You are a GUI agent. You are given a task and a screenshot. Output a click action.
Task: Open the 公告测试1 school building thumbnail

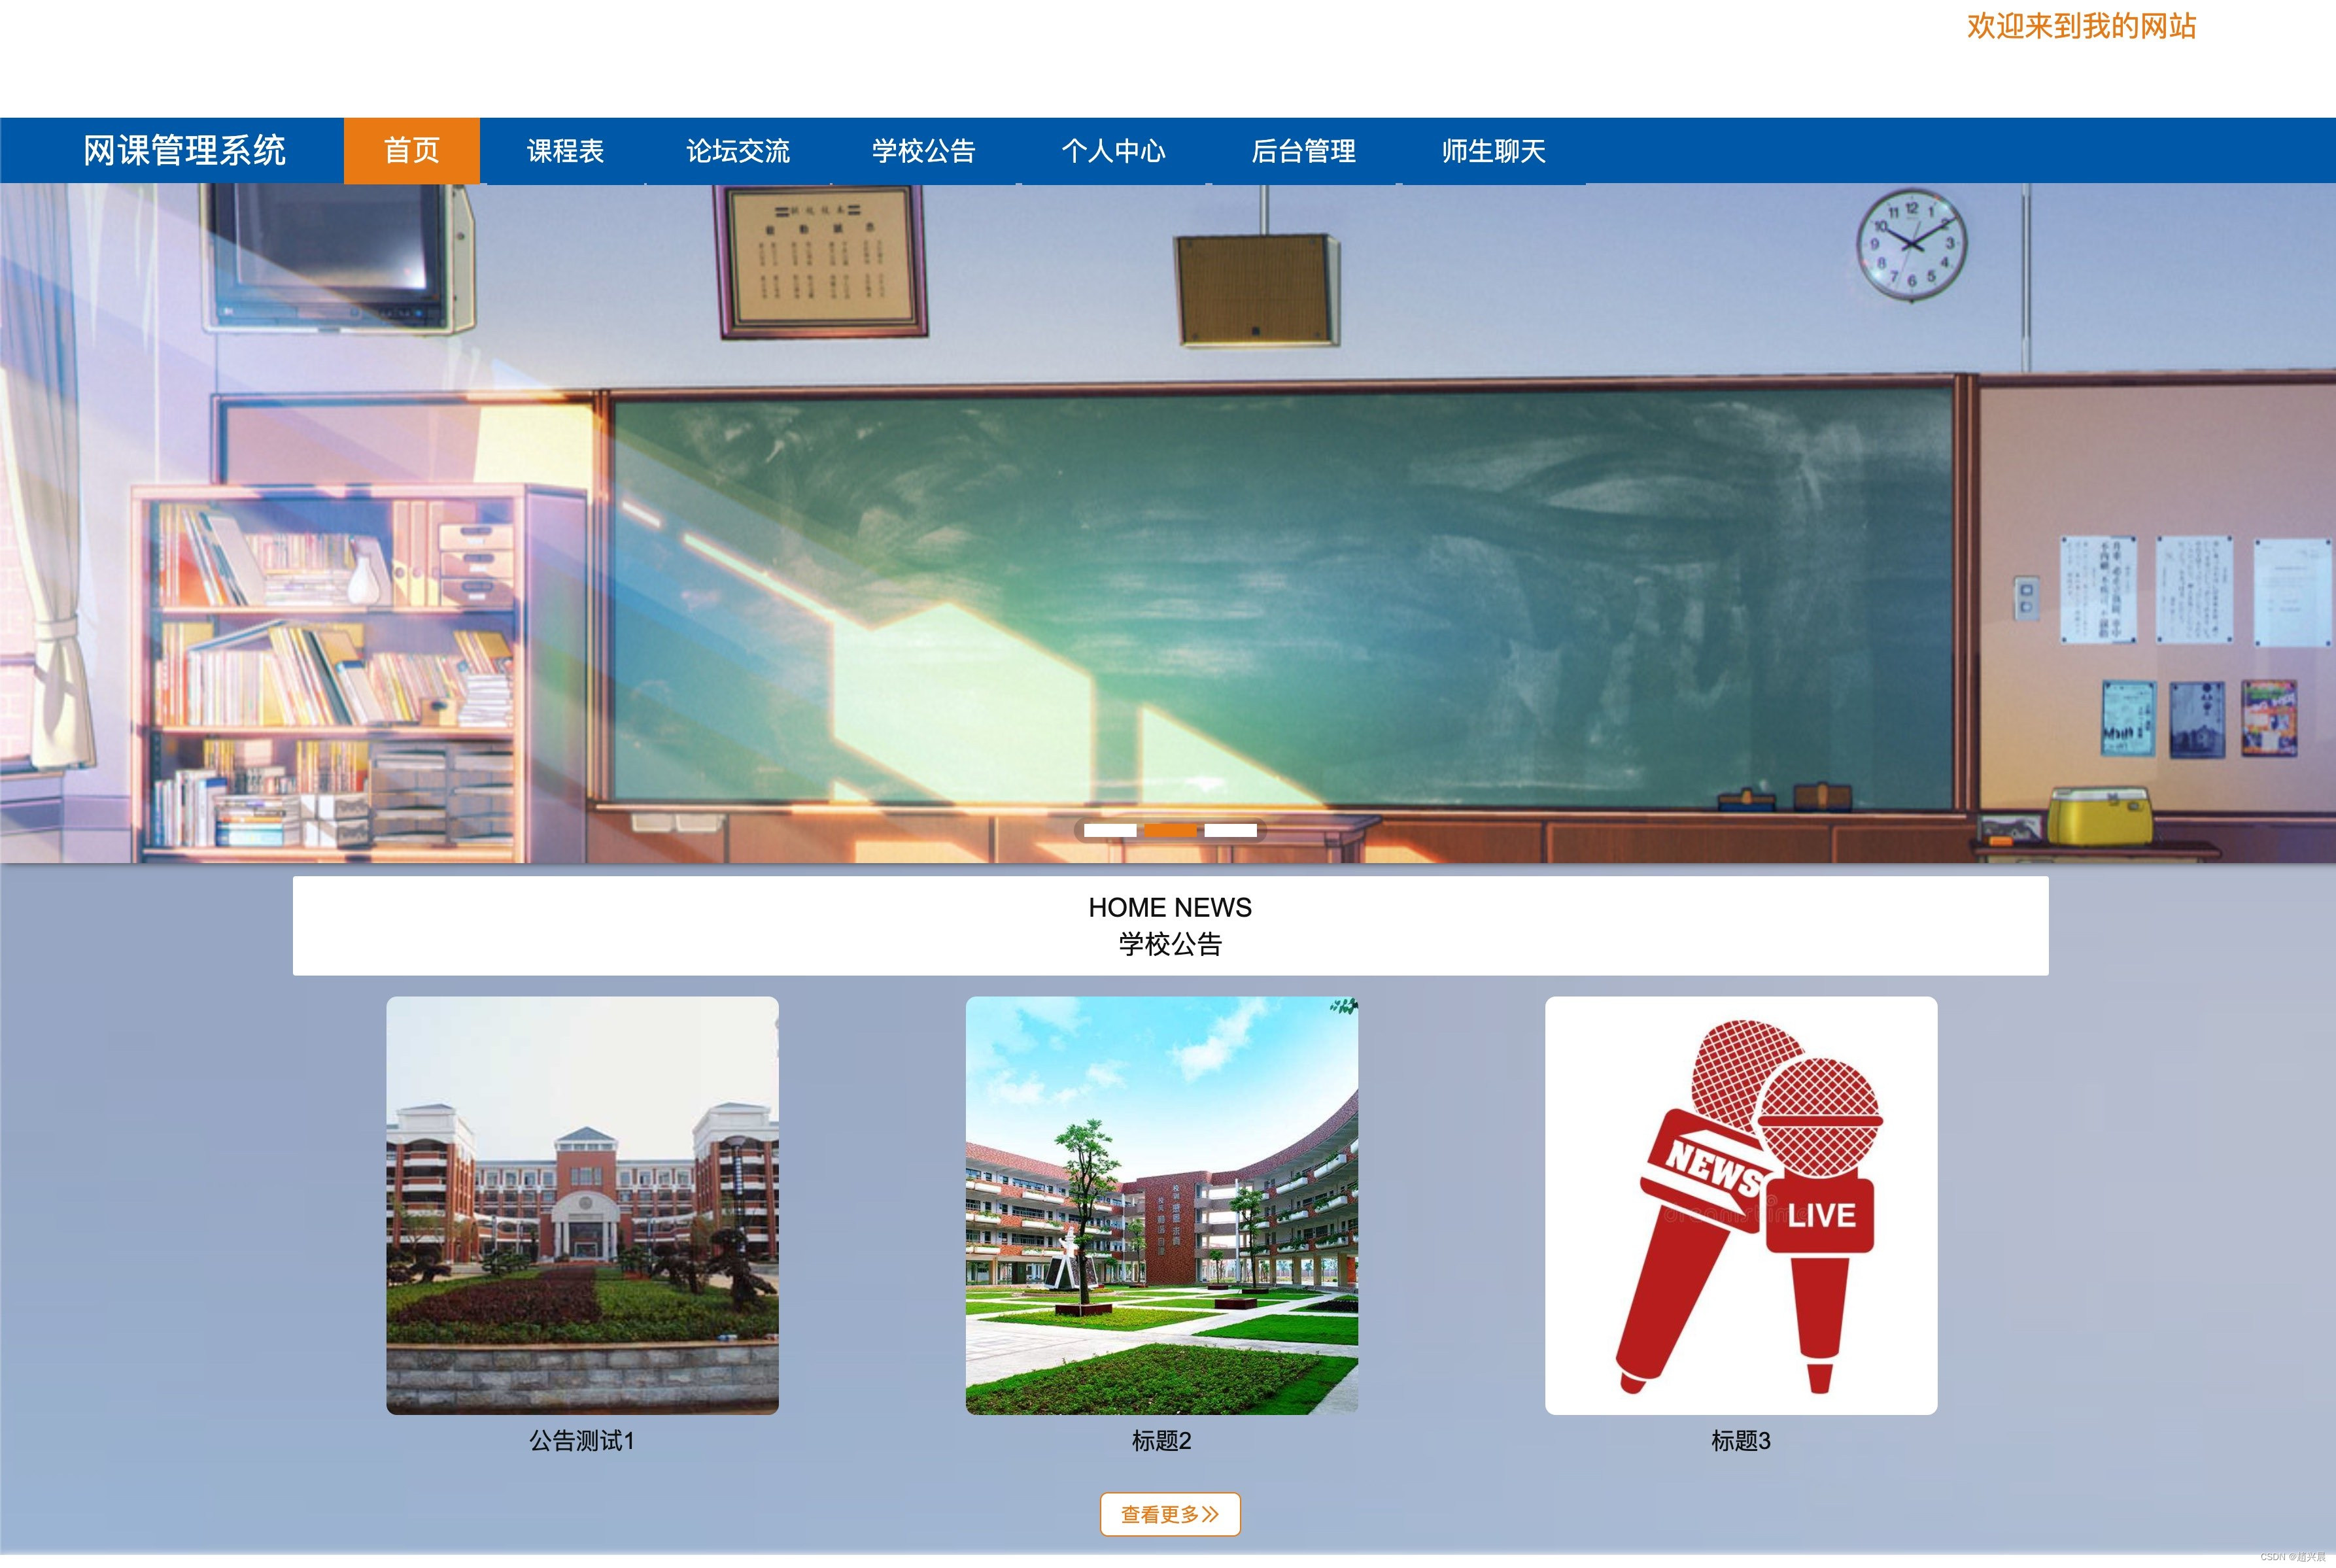(582, 1205)
